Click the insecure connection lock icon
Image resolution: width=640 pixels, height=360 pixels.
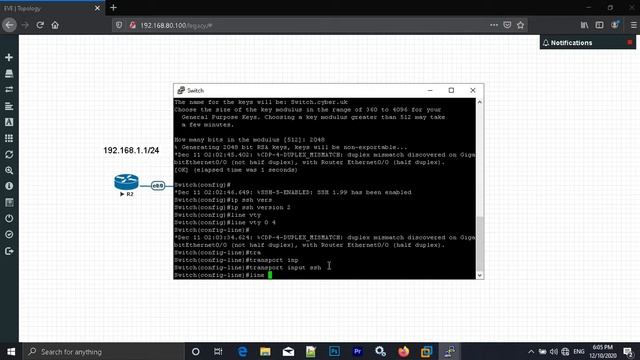click(132, 25)
